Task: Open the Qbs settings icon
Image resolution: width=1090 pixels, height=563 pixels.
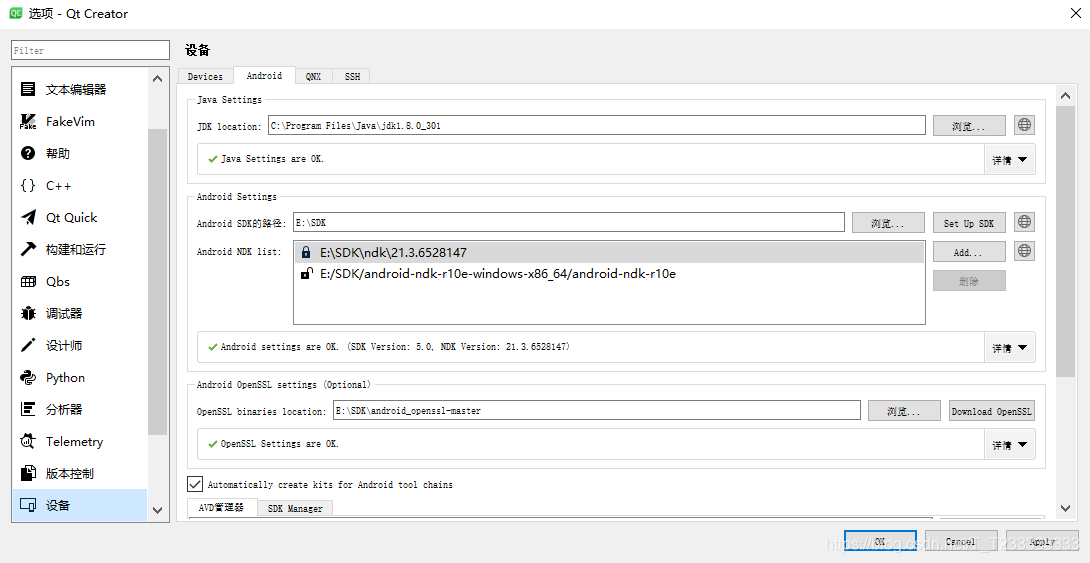Action: [x=28, y=282]
